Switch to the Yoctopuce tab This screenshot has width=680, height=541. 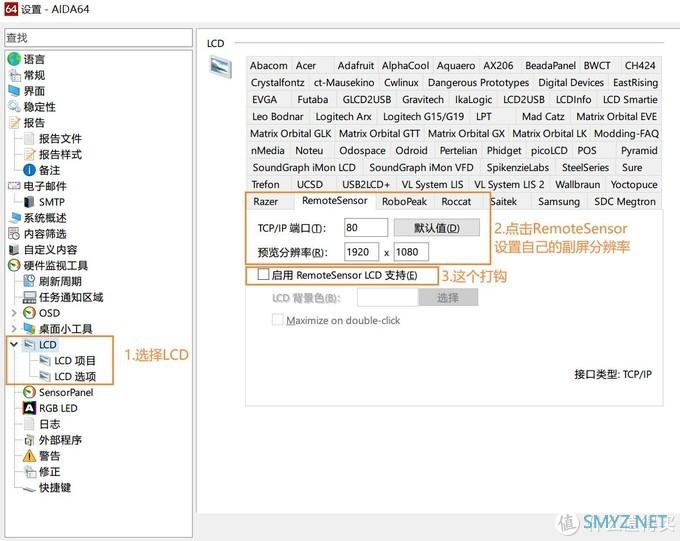(x=634, y=184)
